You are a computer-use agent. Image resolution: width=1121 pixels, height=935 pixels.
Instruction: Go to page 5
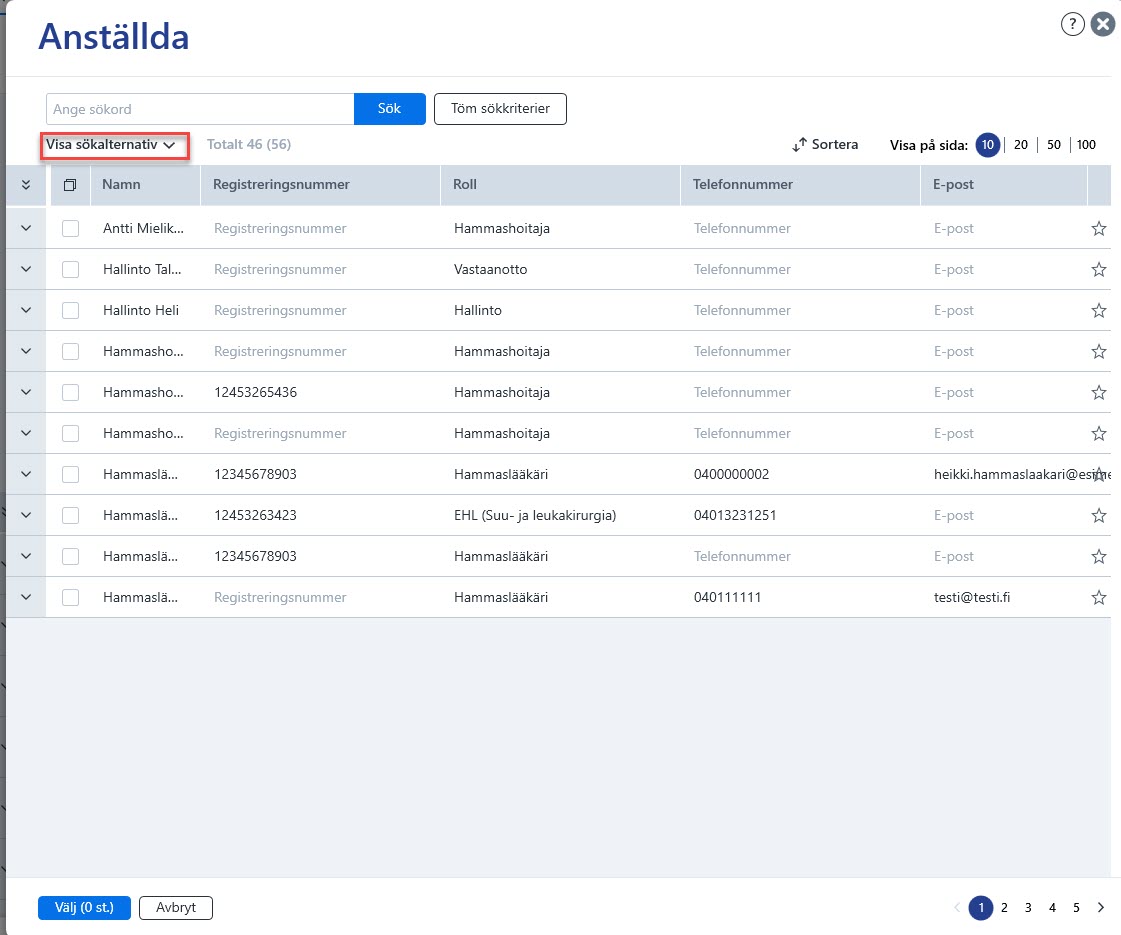[1076, 908]
